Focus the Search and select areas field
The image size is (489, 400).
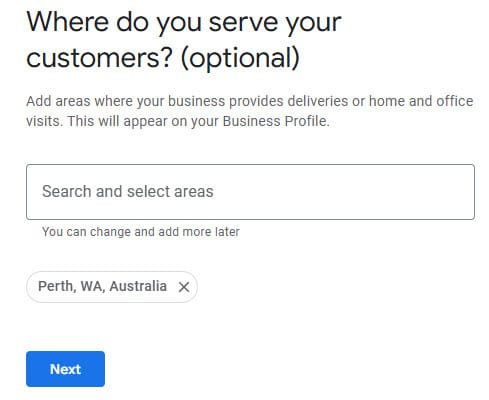pos(250,192)
